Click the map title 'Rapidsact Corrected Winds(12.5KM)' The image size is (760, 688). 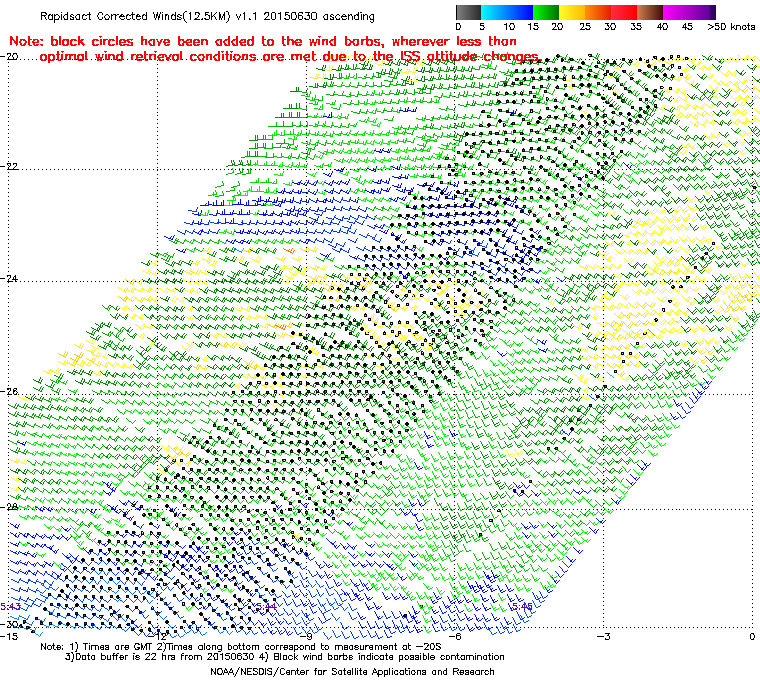(136, 16)
